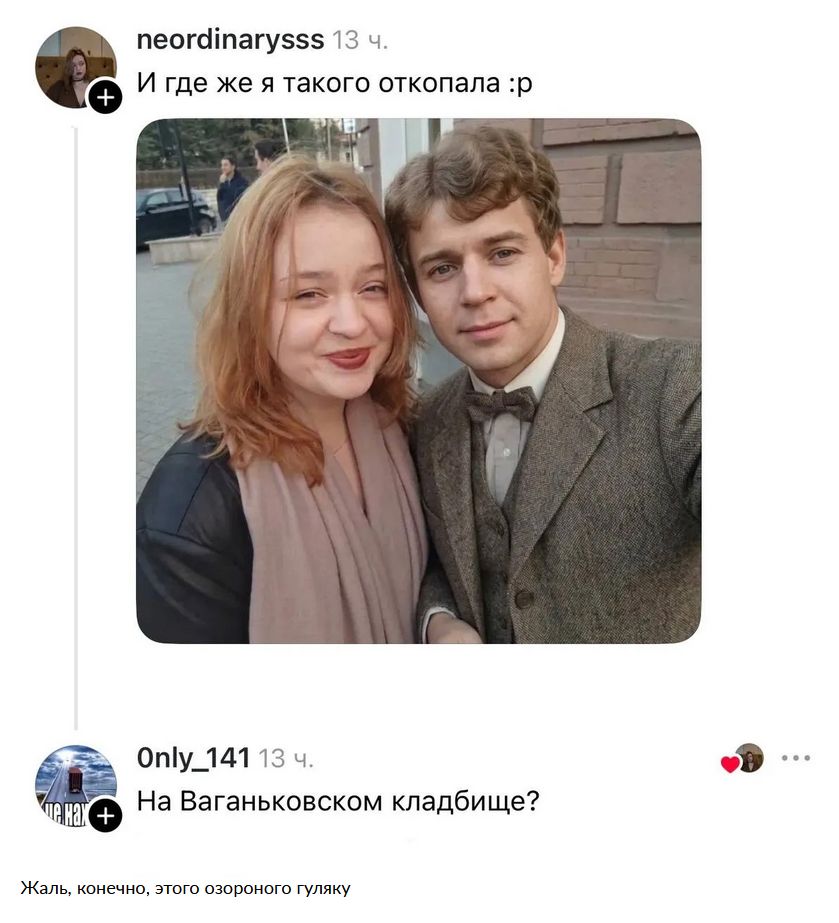Click the 13 ч. timestamp on 0nly_141 reply
The width and height of the screenshot is (839, 923).
tap(286, 759)
